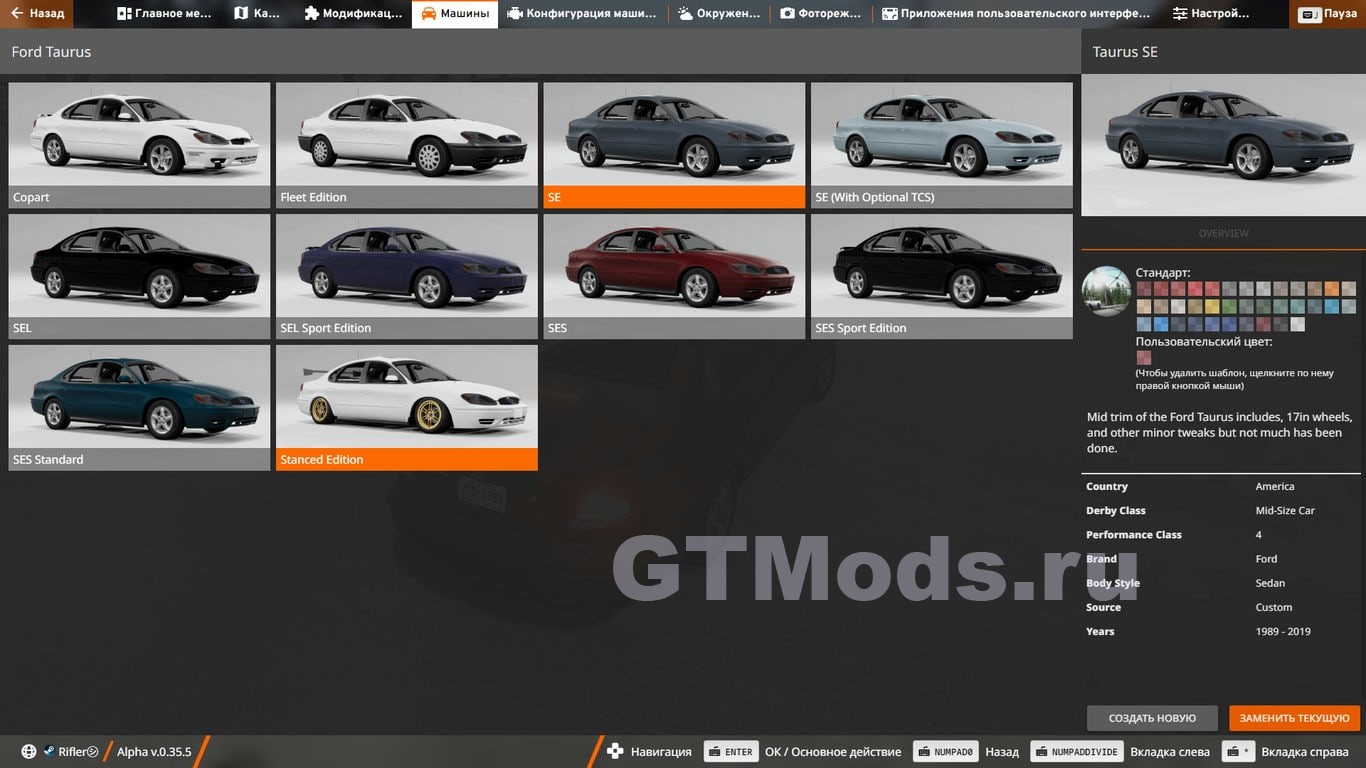
Task: Click the Навигация d-pad icon
Action: [615, 751]
